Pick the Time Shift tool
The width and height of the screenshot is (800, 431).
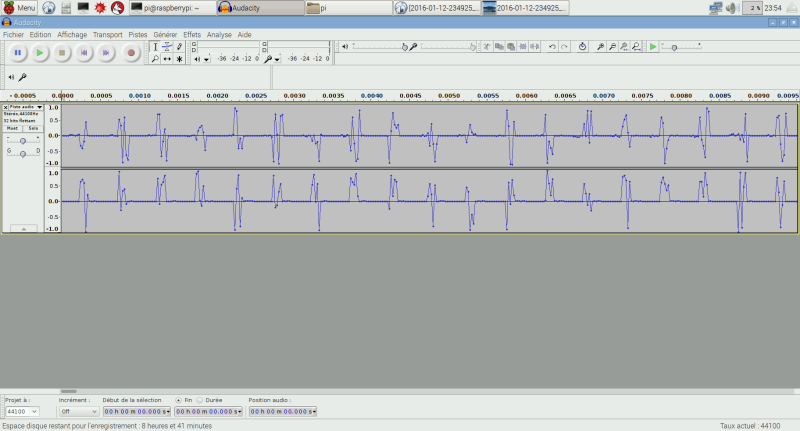[x=167, y=59]
